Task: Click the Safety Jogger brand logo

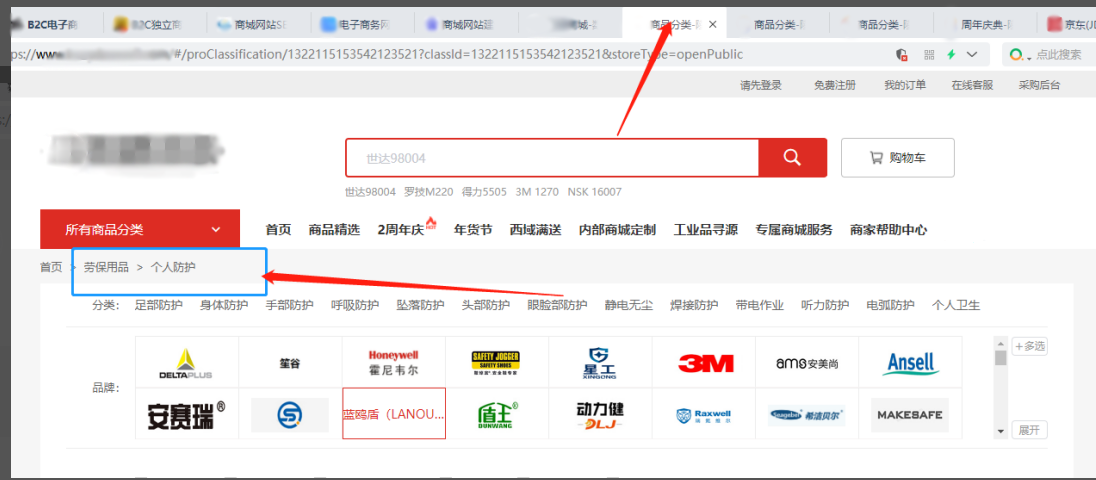Action: [x=496, y=362]
